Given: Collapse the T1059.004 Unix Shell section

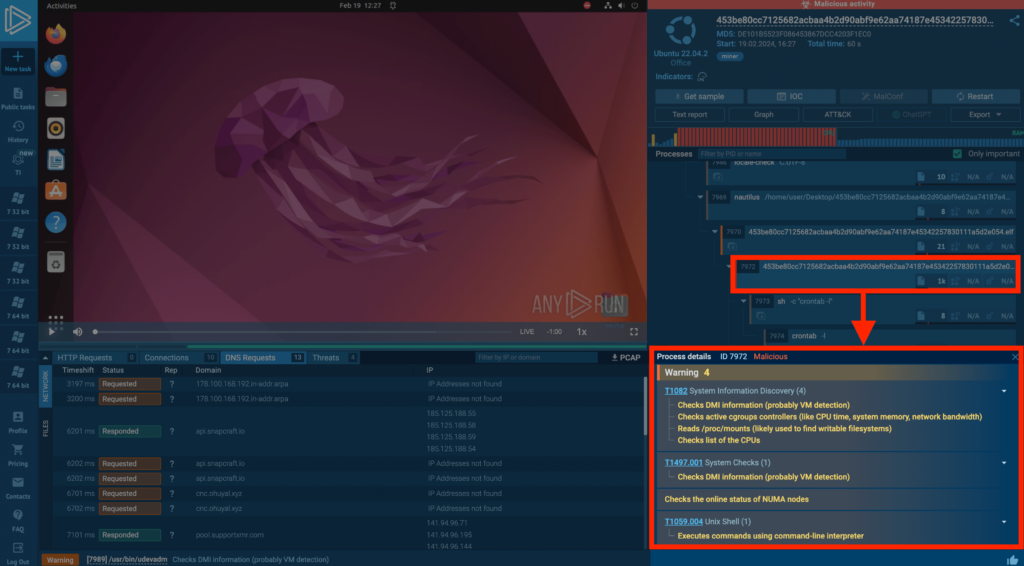Looking at the screenshot, I should tap(1003, 521).
